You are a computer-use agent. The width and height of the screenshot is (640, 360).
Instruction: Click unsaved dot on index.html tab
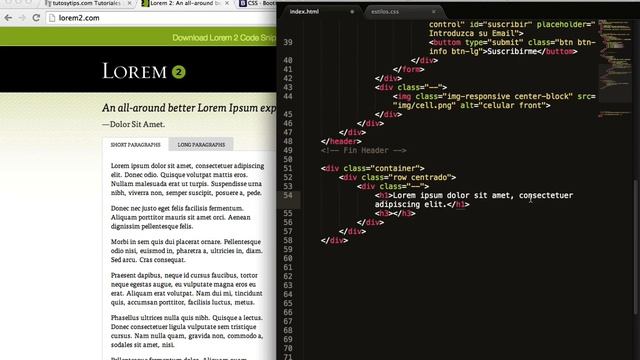pyautogui.click(x=352, y=12)
